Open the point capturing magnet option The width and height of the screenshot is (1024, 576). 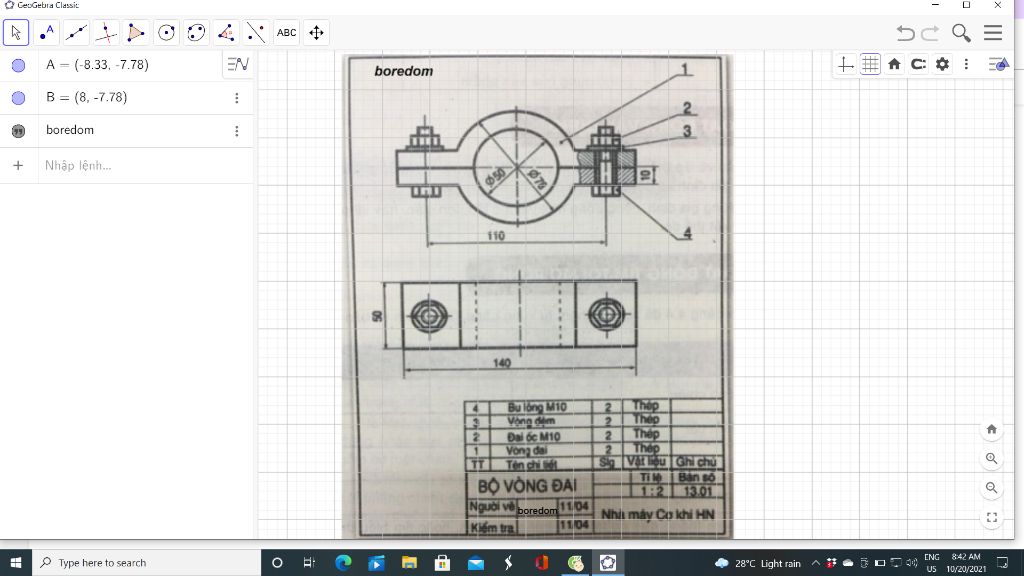click(918, 64)
